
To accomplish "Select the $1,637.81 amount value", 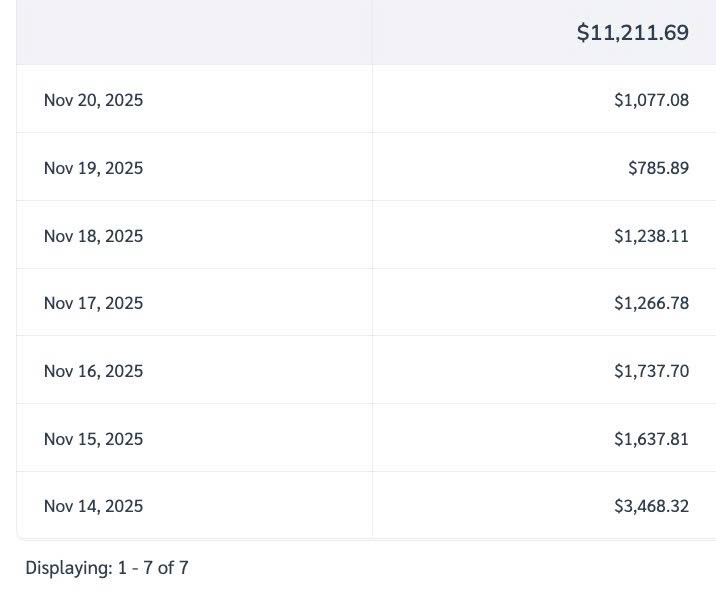I will pos(651,439).
